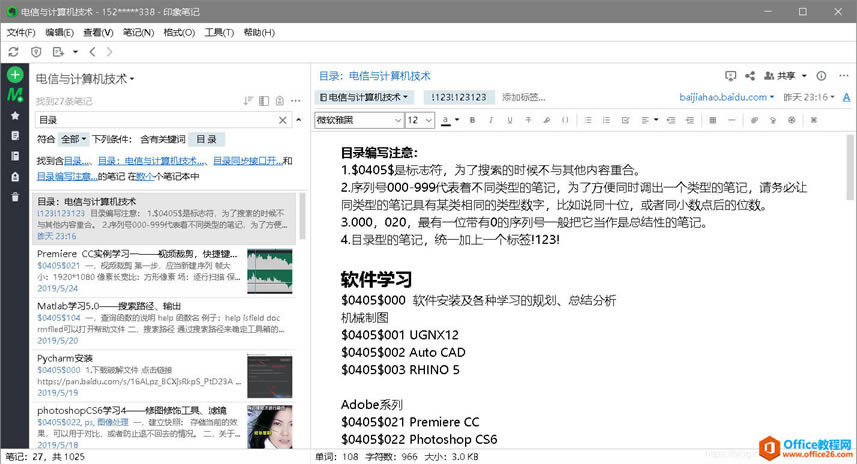Click the sync icon in the top toolbar
The width and height of the screenshot is (857, 464).
tap(14, 52)
